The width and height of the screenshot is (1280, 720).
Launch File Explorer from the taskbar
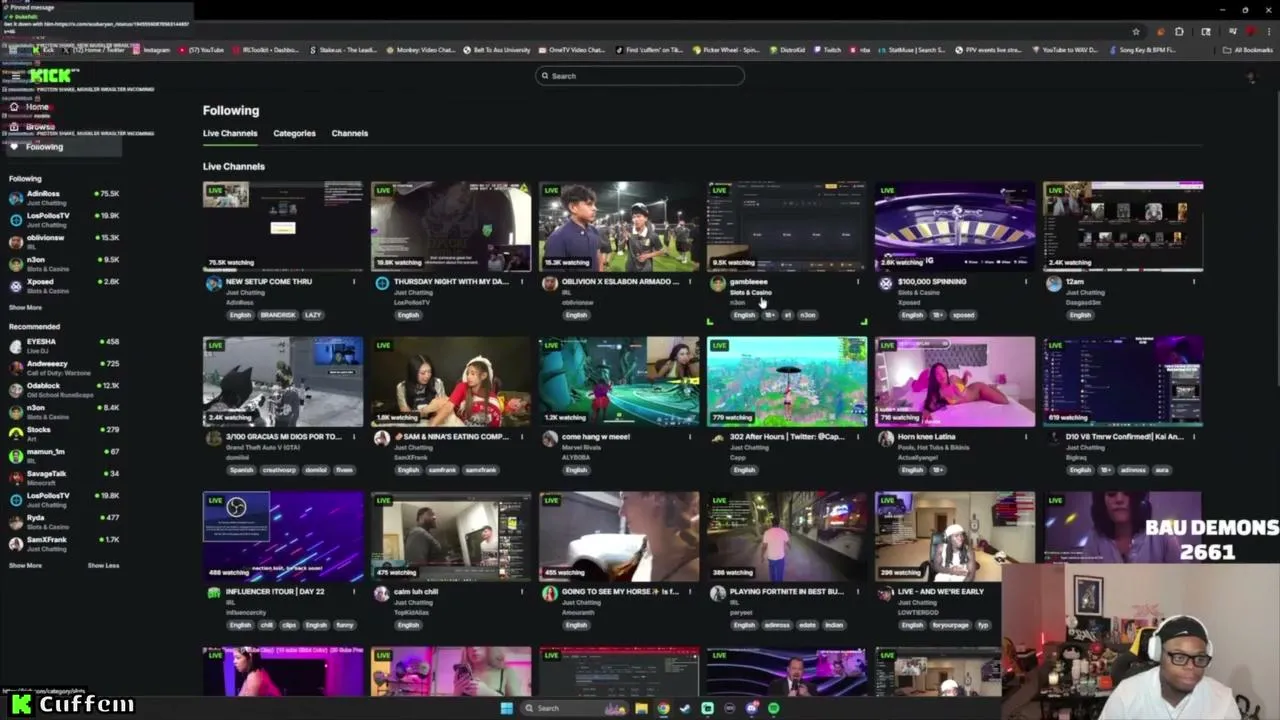click(641, 708)
